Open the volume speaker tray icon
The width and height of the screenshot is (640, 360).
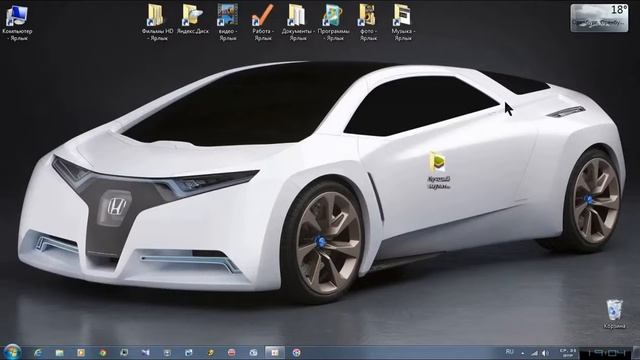pyautogui.click(x=545, y=353)
